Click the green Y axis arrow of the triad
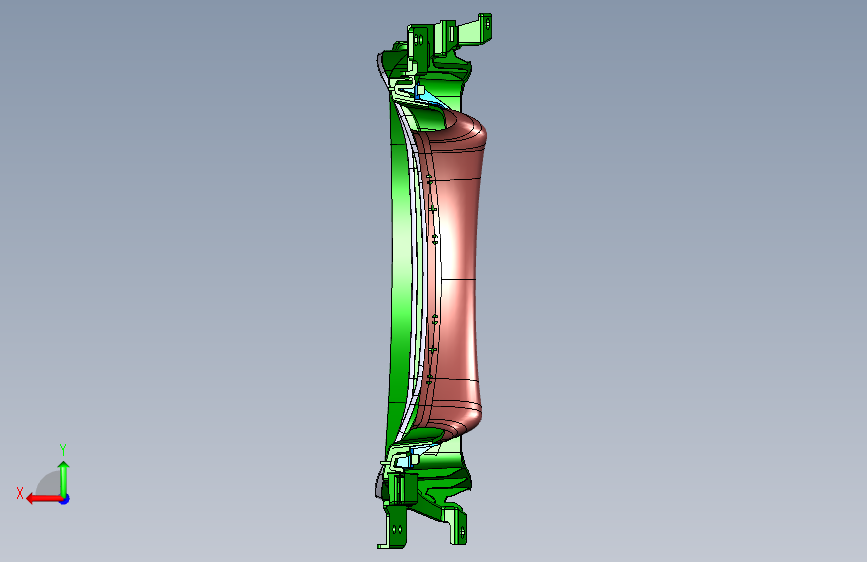This screenshot has height=562, width=867. point(64,478)
